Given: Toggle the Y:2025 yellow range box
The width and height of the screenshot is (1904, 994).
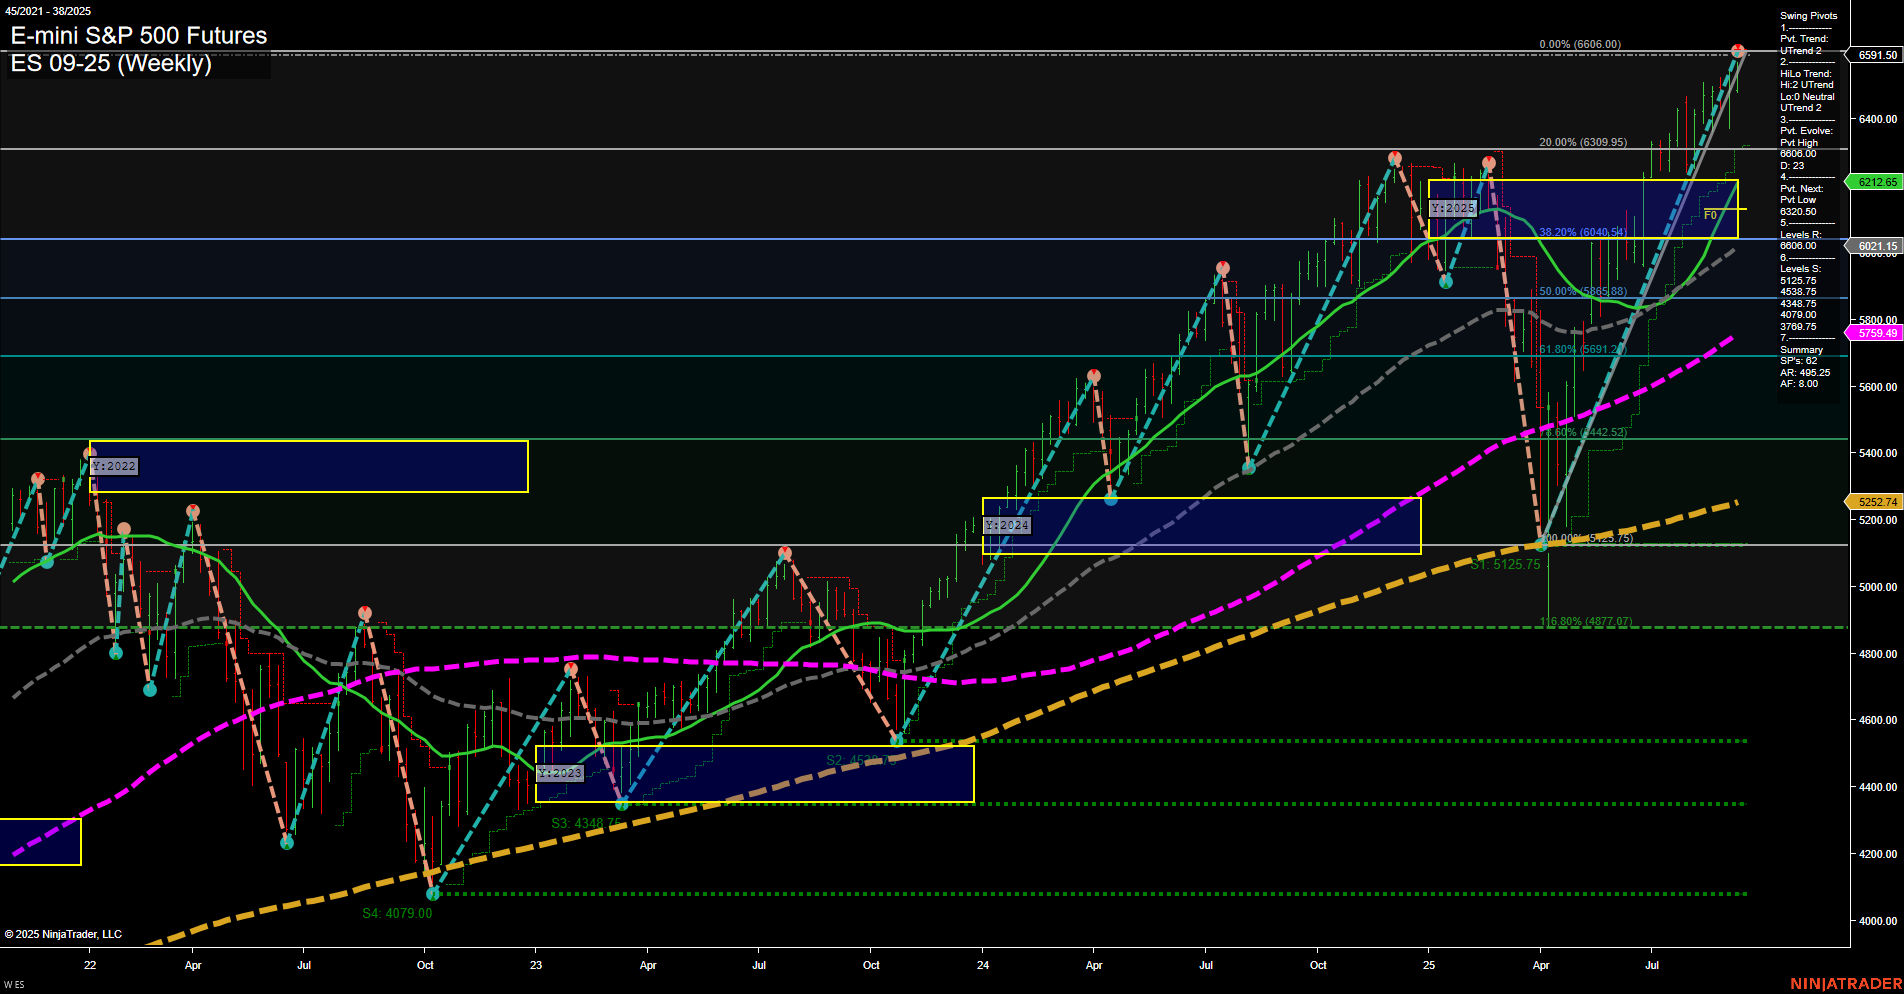Looking at the screenshot, I should [x=1455, y=209].
